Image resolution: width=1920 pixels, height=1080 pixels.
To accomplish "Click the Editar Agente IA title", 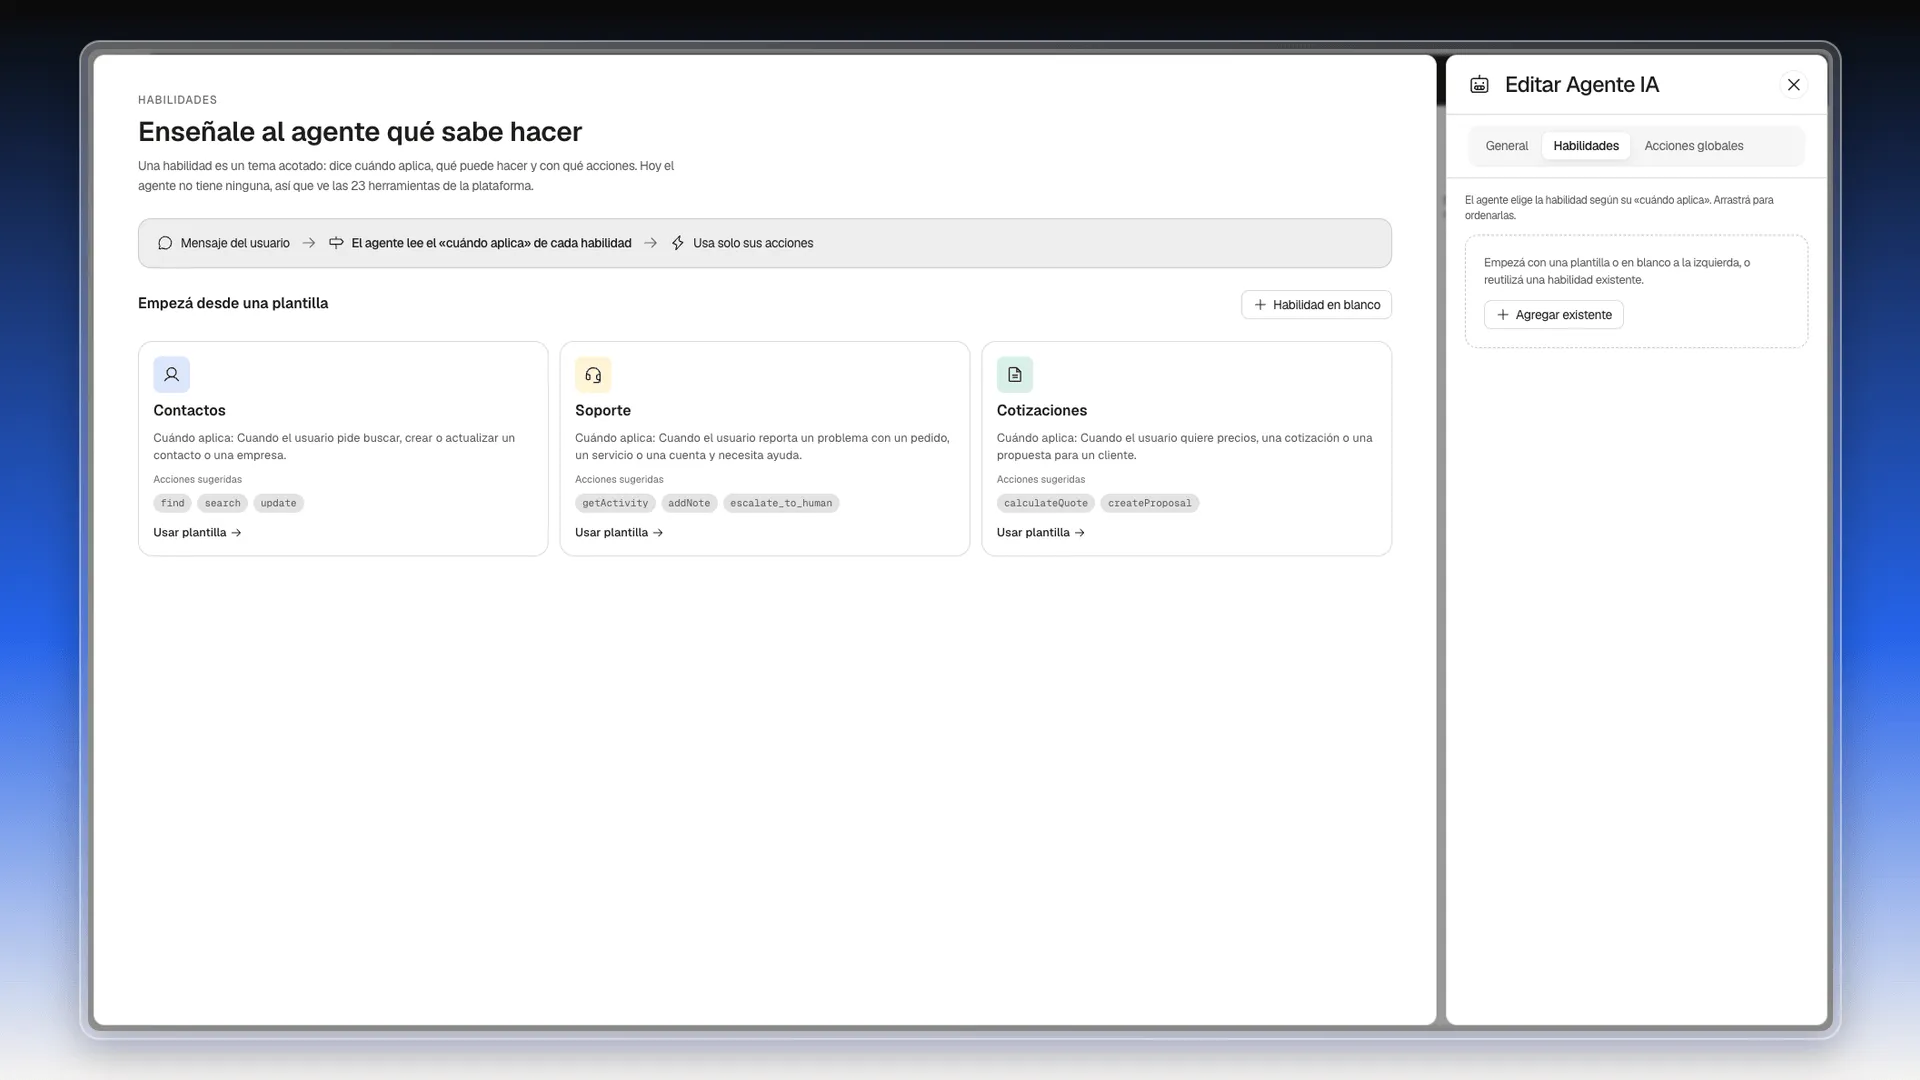I will (x=1581, y=85).
